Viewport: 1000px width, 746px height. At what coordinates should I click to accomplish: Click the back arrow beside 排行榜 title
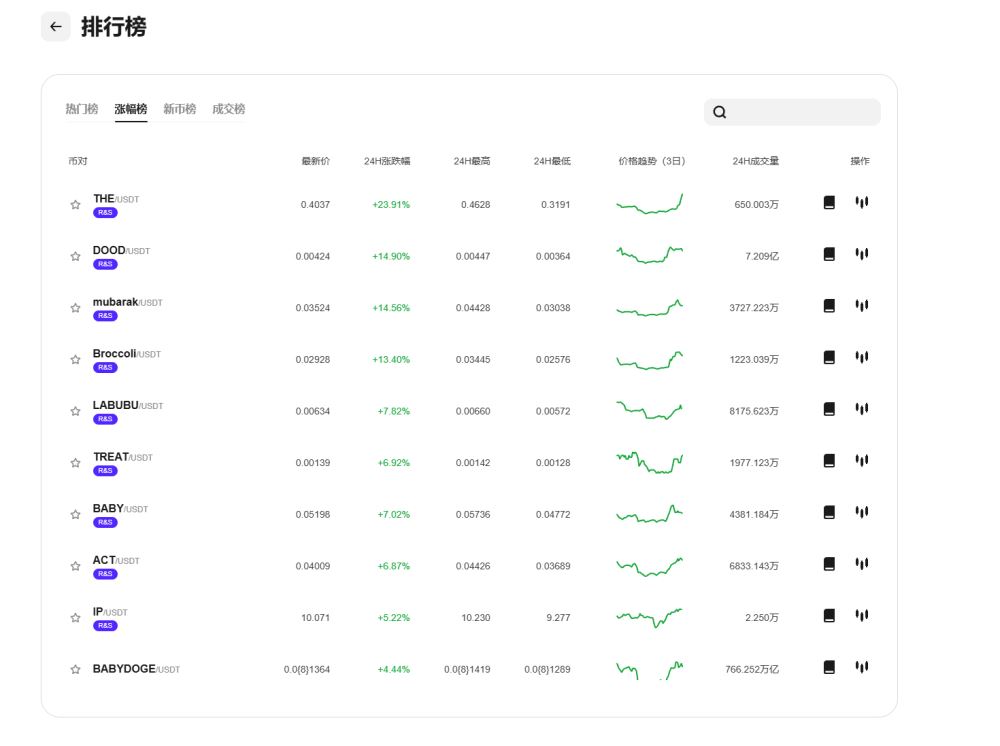pos(56,26)
